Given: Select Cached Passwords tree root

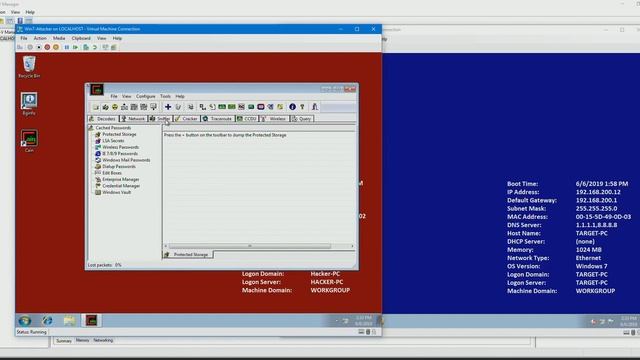Looking at the screenshot, I should coord(113,128).
